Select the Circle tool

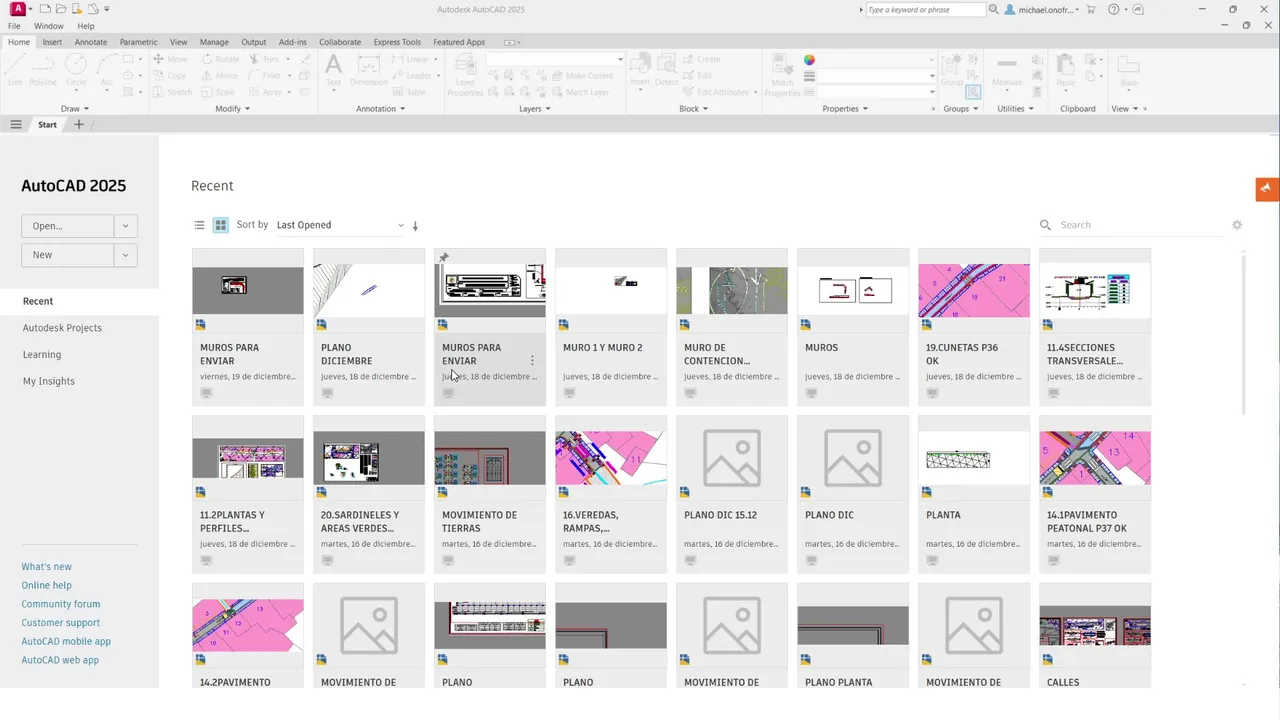[76, 70]
